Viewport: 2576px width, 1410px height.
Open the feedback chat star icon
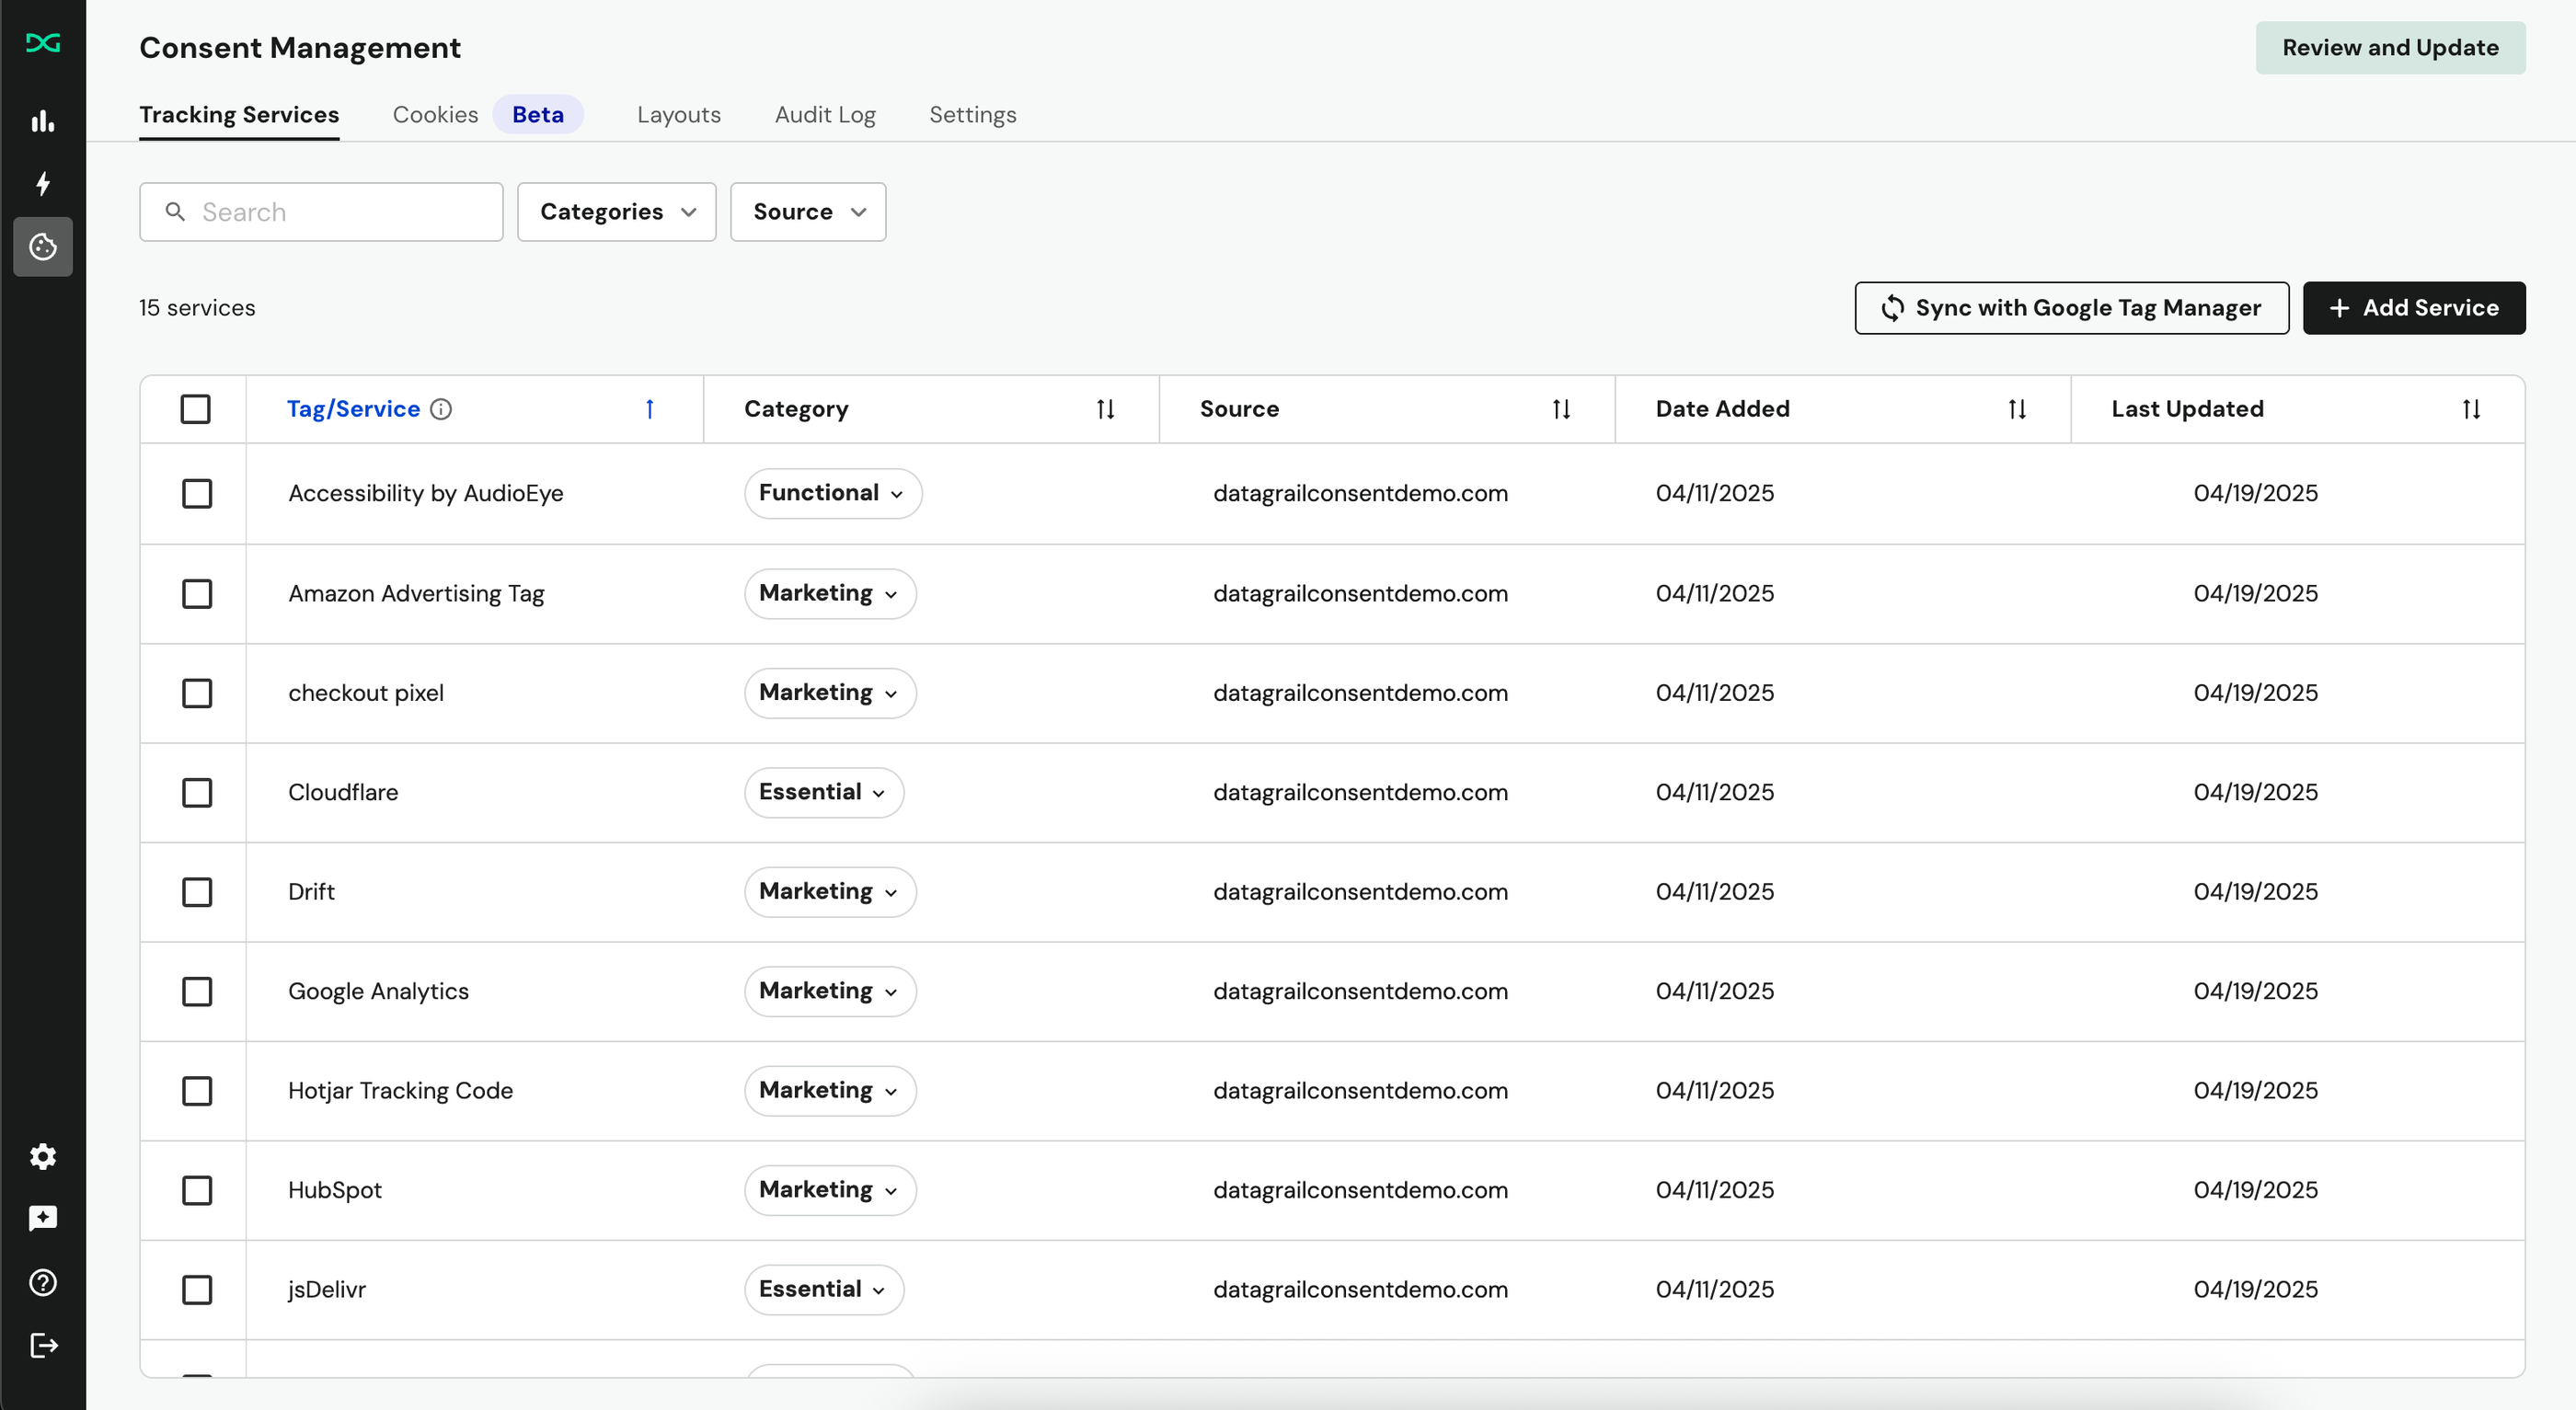[x=43, y=1218]
